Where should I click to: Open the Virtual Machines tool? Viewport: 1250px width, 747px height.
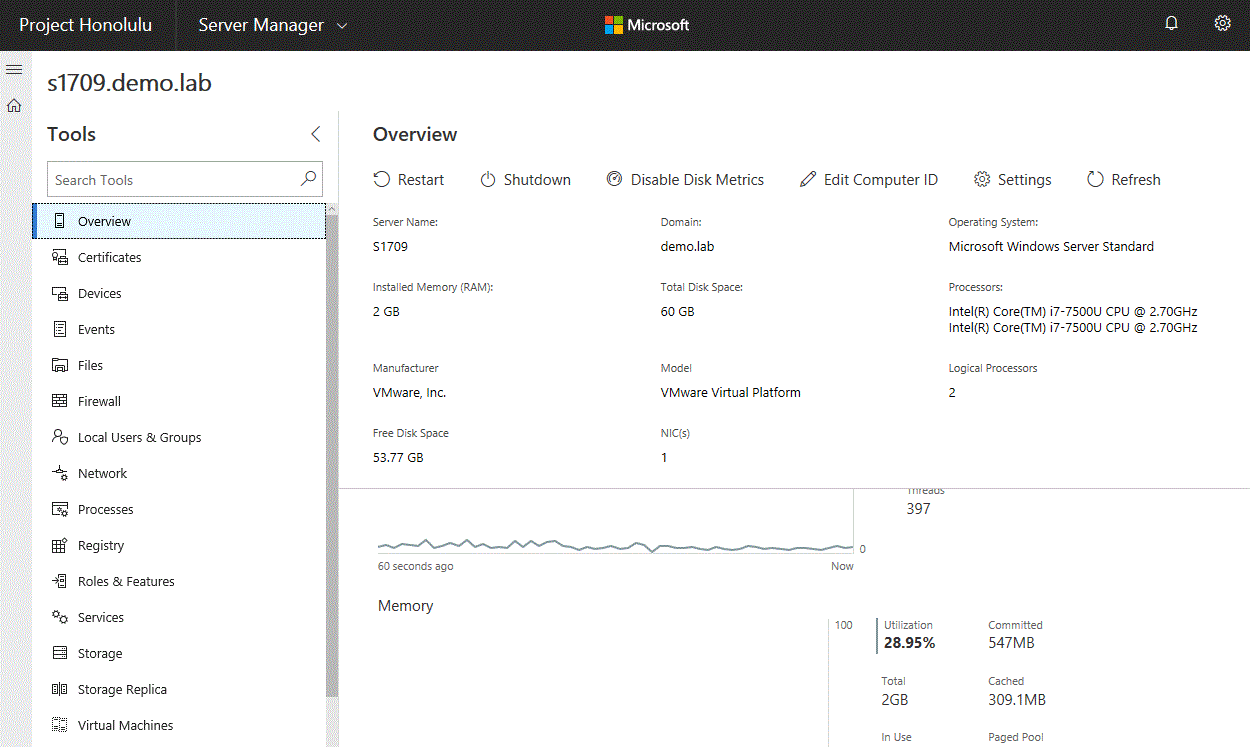click(125, 725)
